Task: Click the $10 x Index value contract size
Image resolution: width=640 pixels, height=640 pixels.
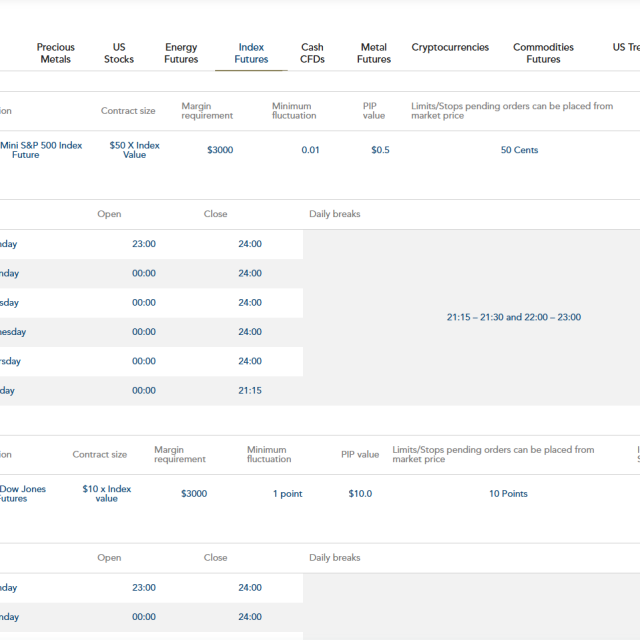Action: pyautogui.click(x=106, y=493)
